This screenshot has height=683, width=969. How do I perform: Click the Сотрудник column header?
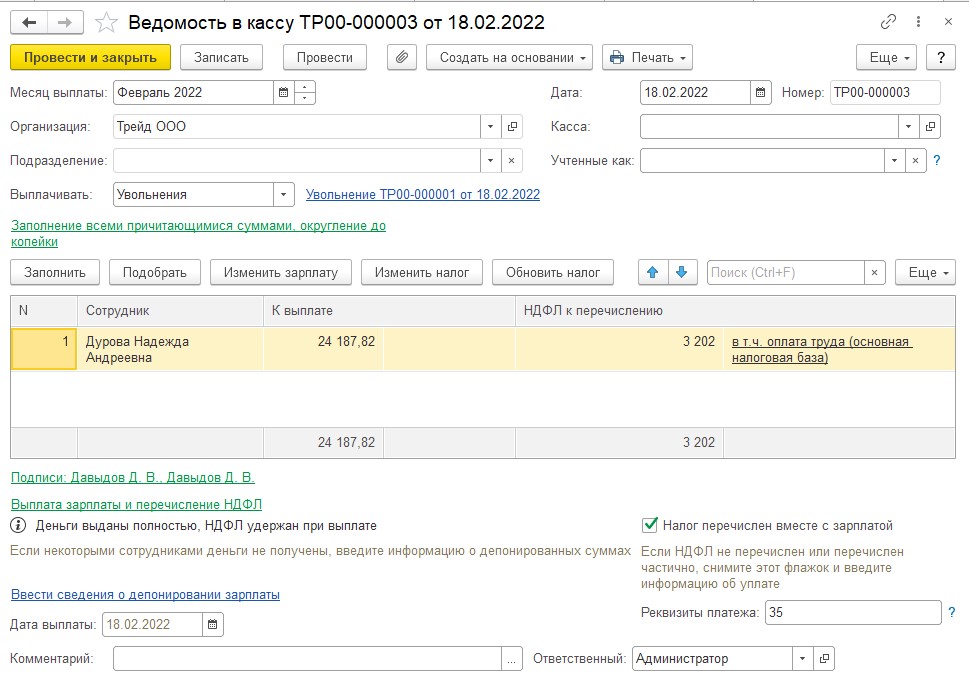click(x=170, y=311)
